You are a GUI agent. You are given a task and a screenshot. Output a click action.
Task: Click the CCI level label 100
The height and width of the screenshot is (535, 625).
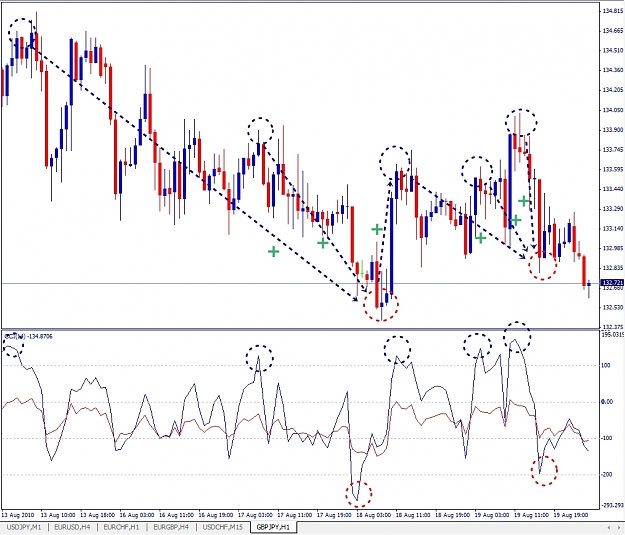605,365
